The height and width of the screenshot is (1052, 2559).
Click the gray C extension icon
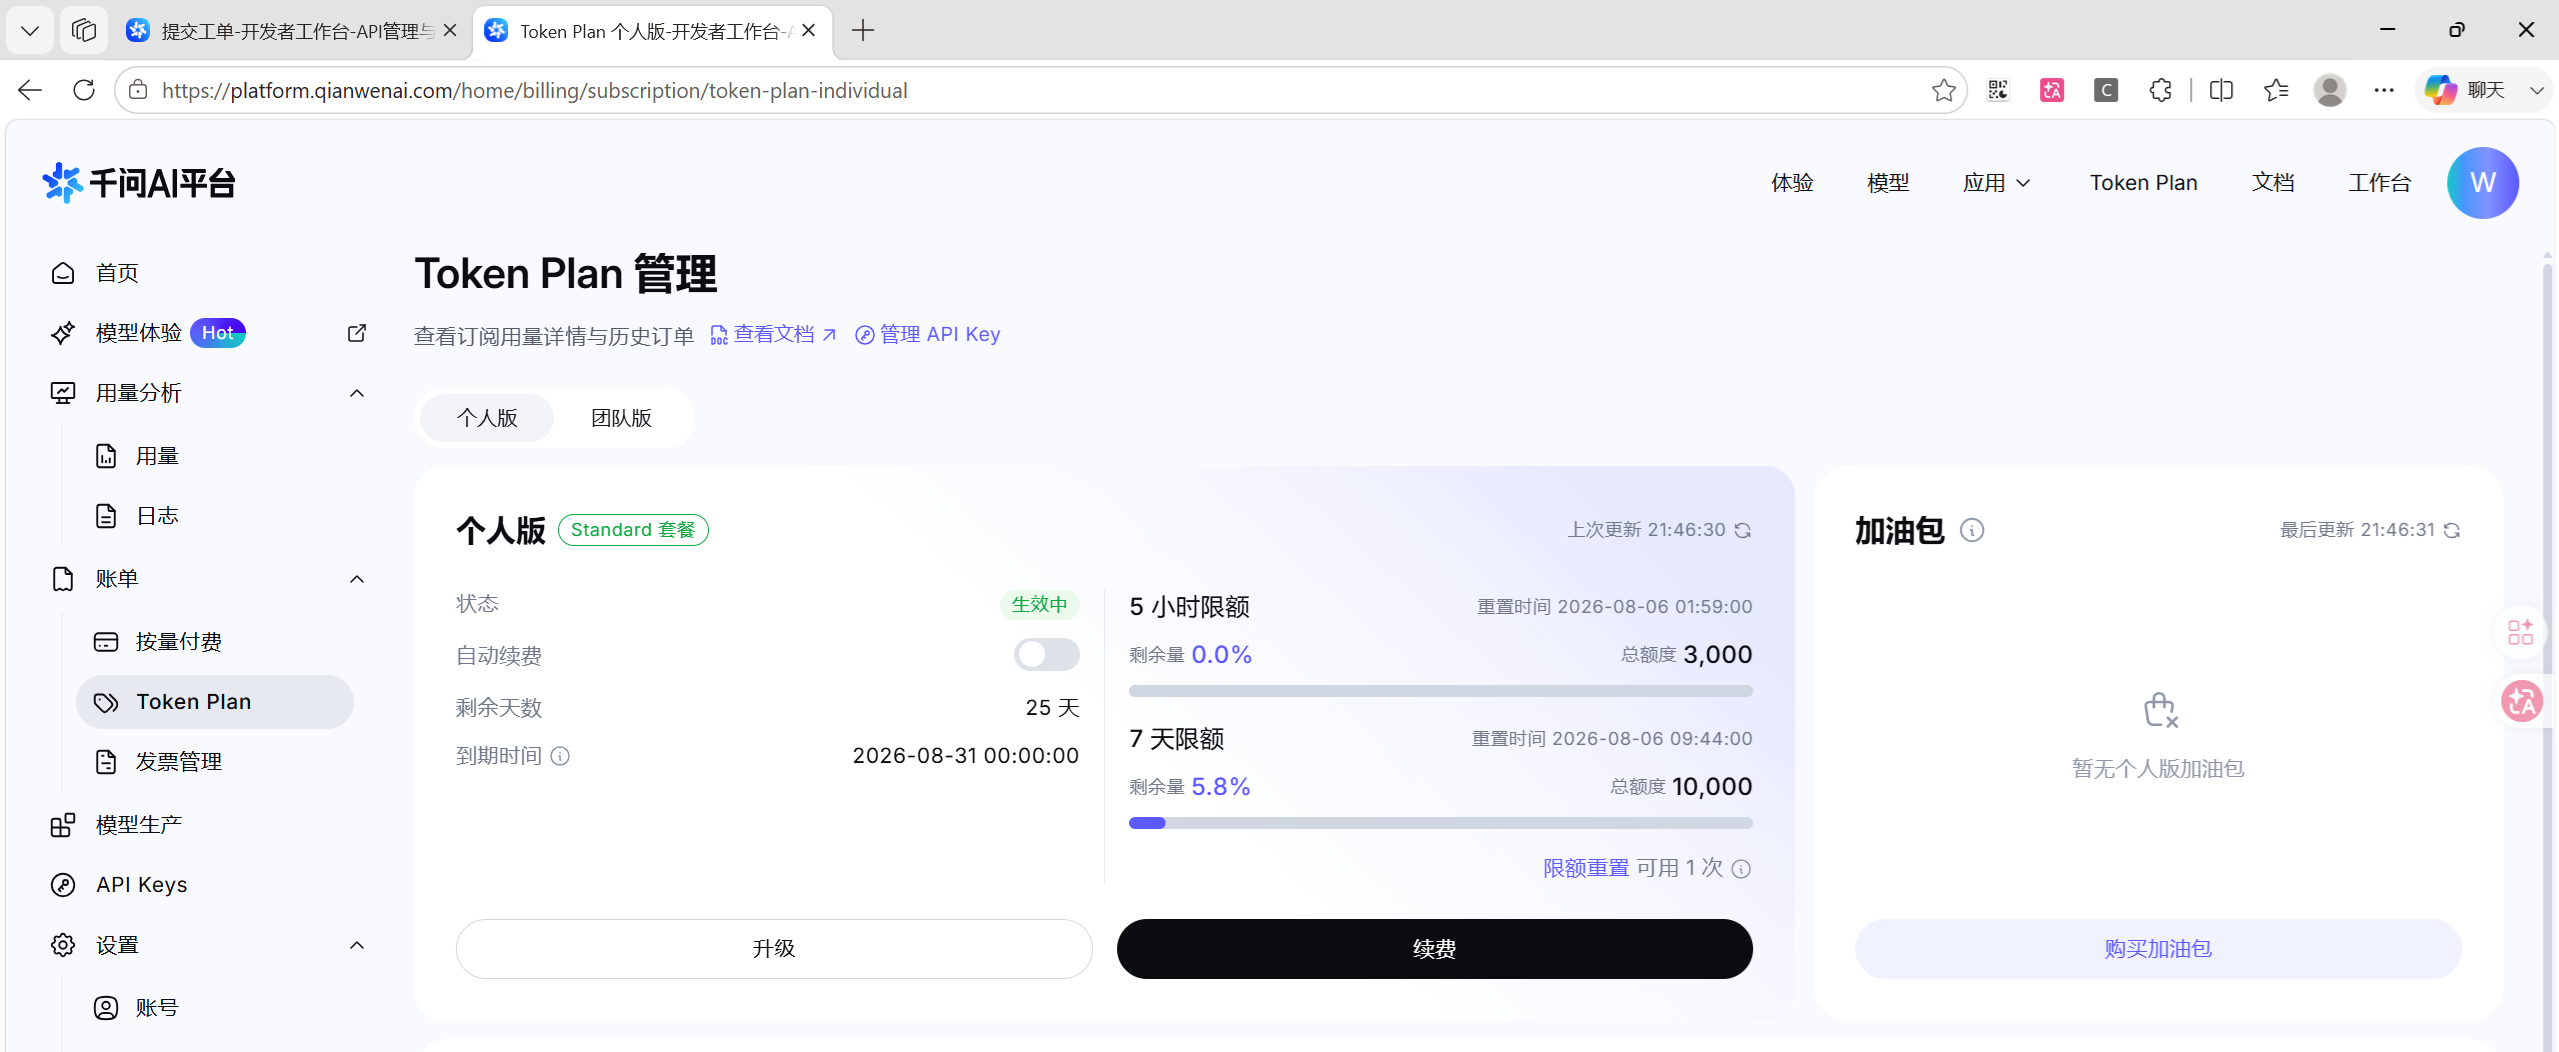point(2106,90)
